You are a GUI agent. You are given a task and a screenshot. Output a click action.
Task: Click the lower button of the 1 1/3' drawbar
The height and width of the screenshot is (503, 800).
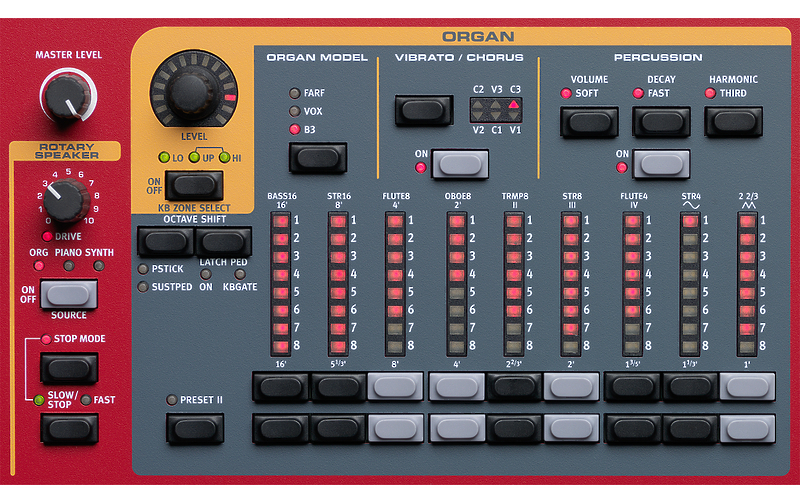[x=690, y=428]
